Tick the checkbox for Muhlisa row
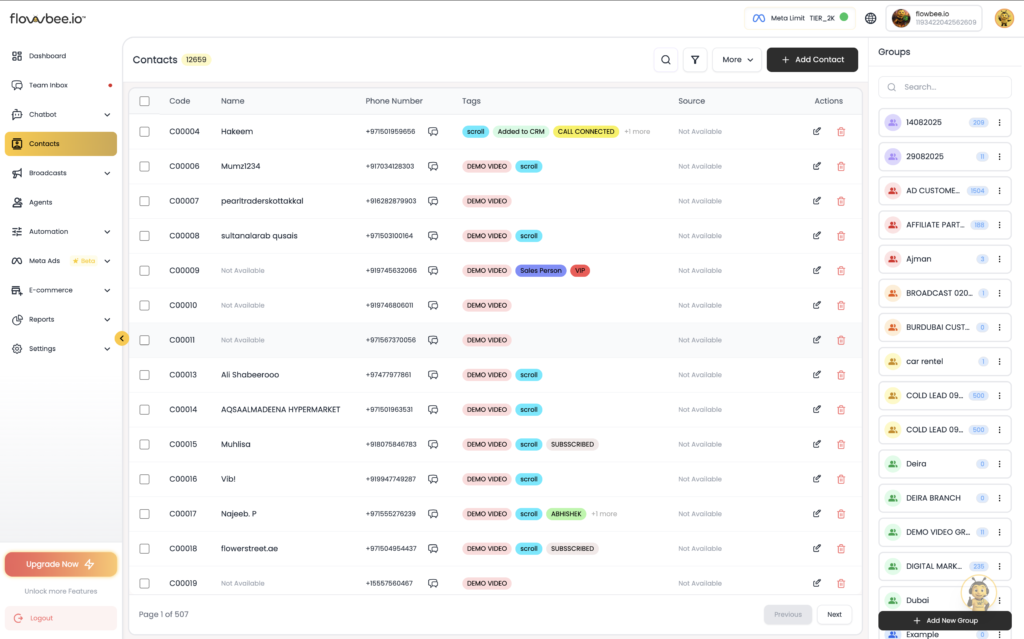 point(145,444)
